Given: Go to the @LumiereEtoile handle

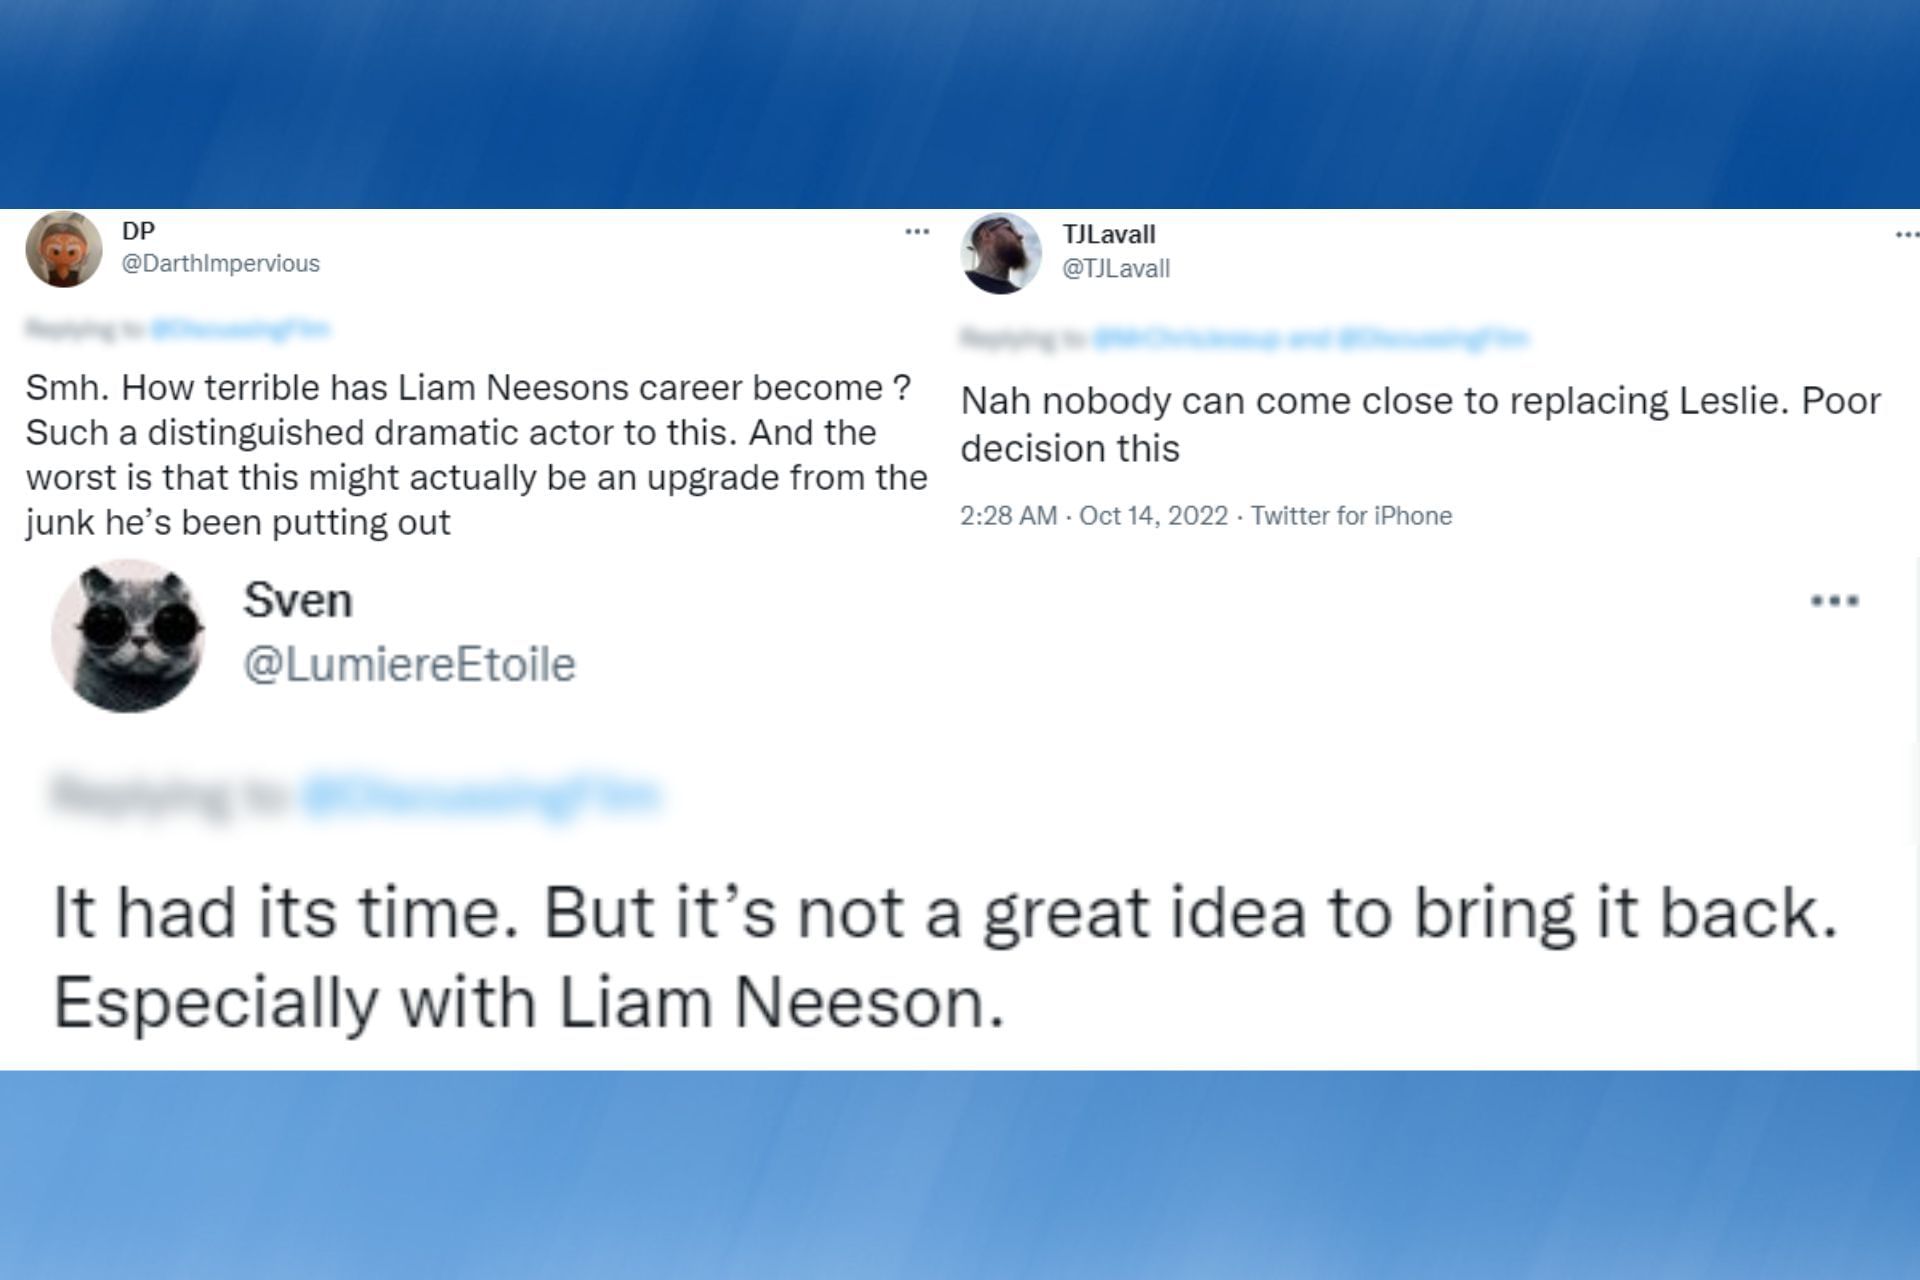Looking at the screenshot, I should pyautogui.click(x=409, y=664).
